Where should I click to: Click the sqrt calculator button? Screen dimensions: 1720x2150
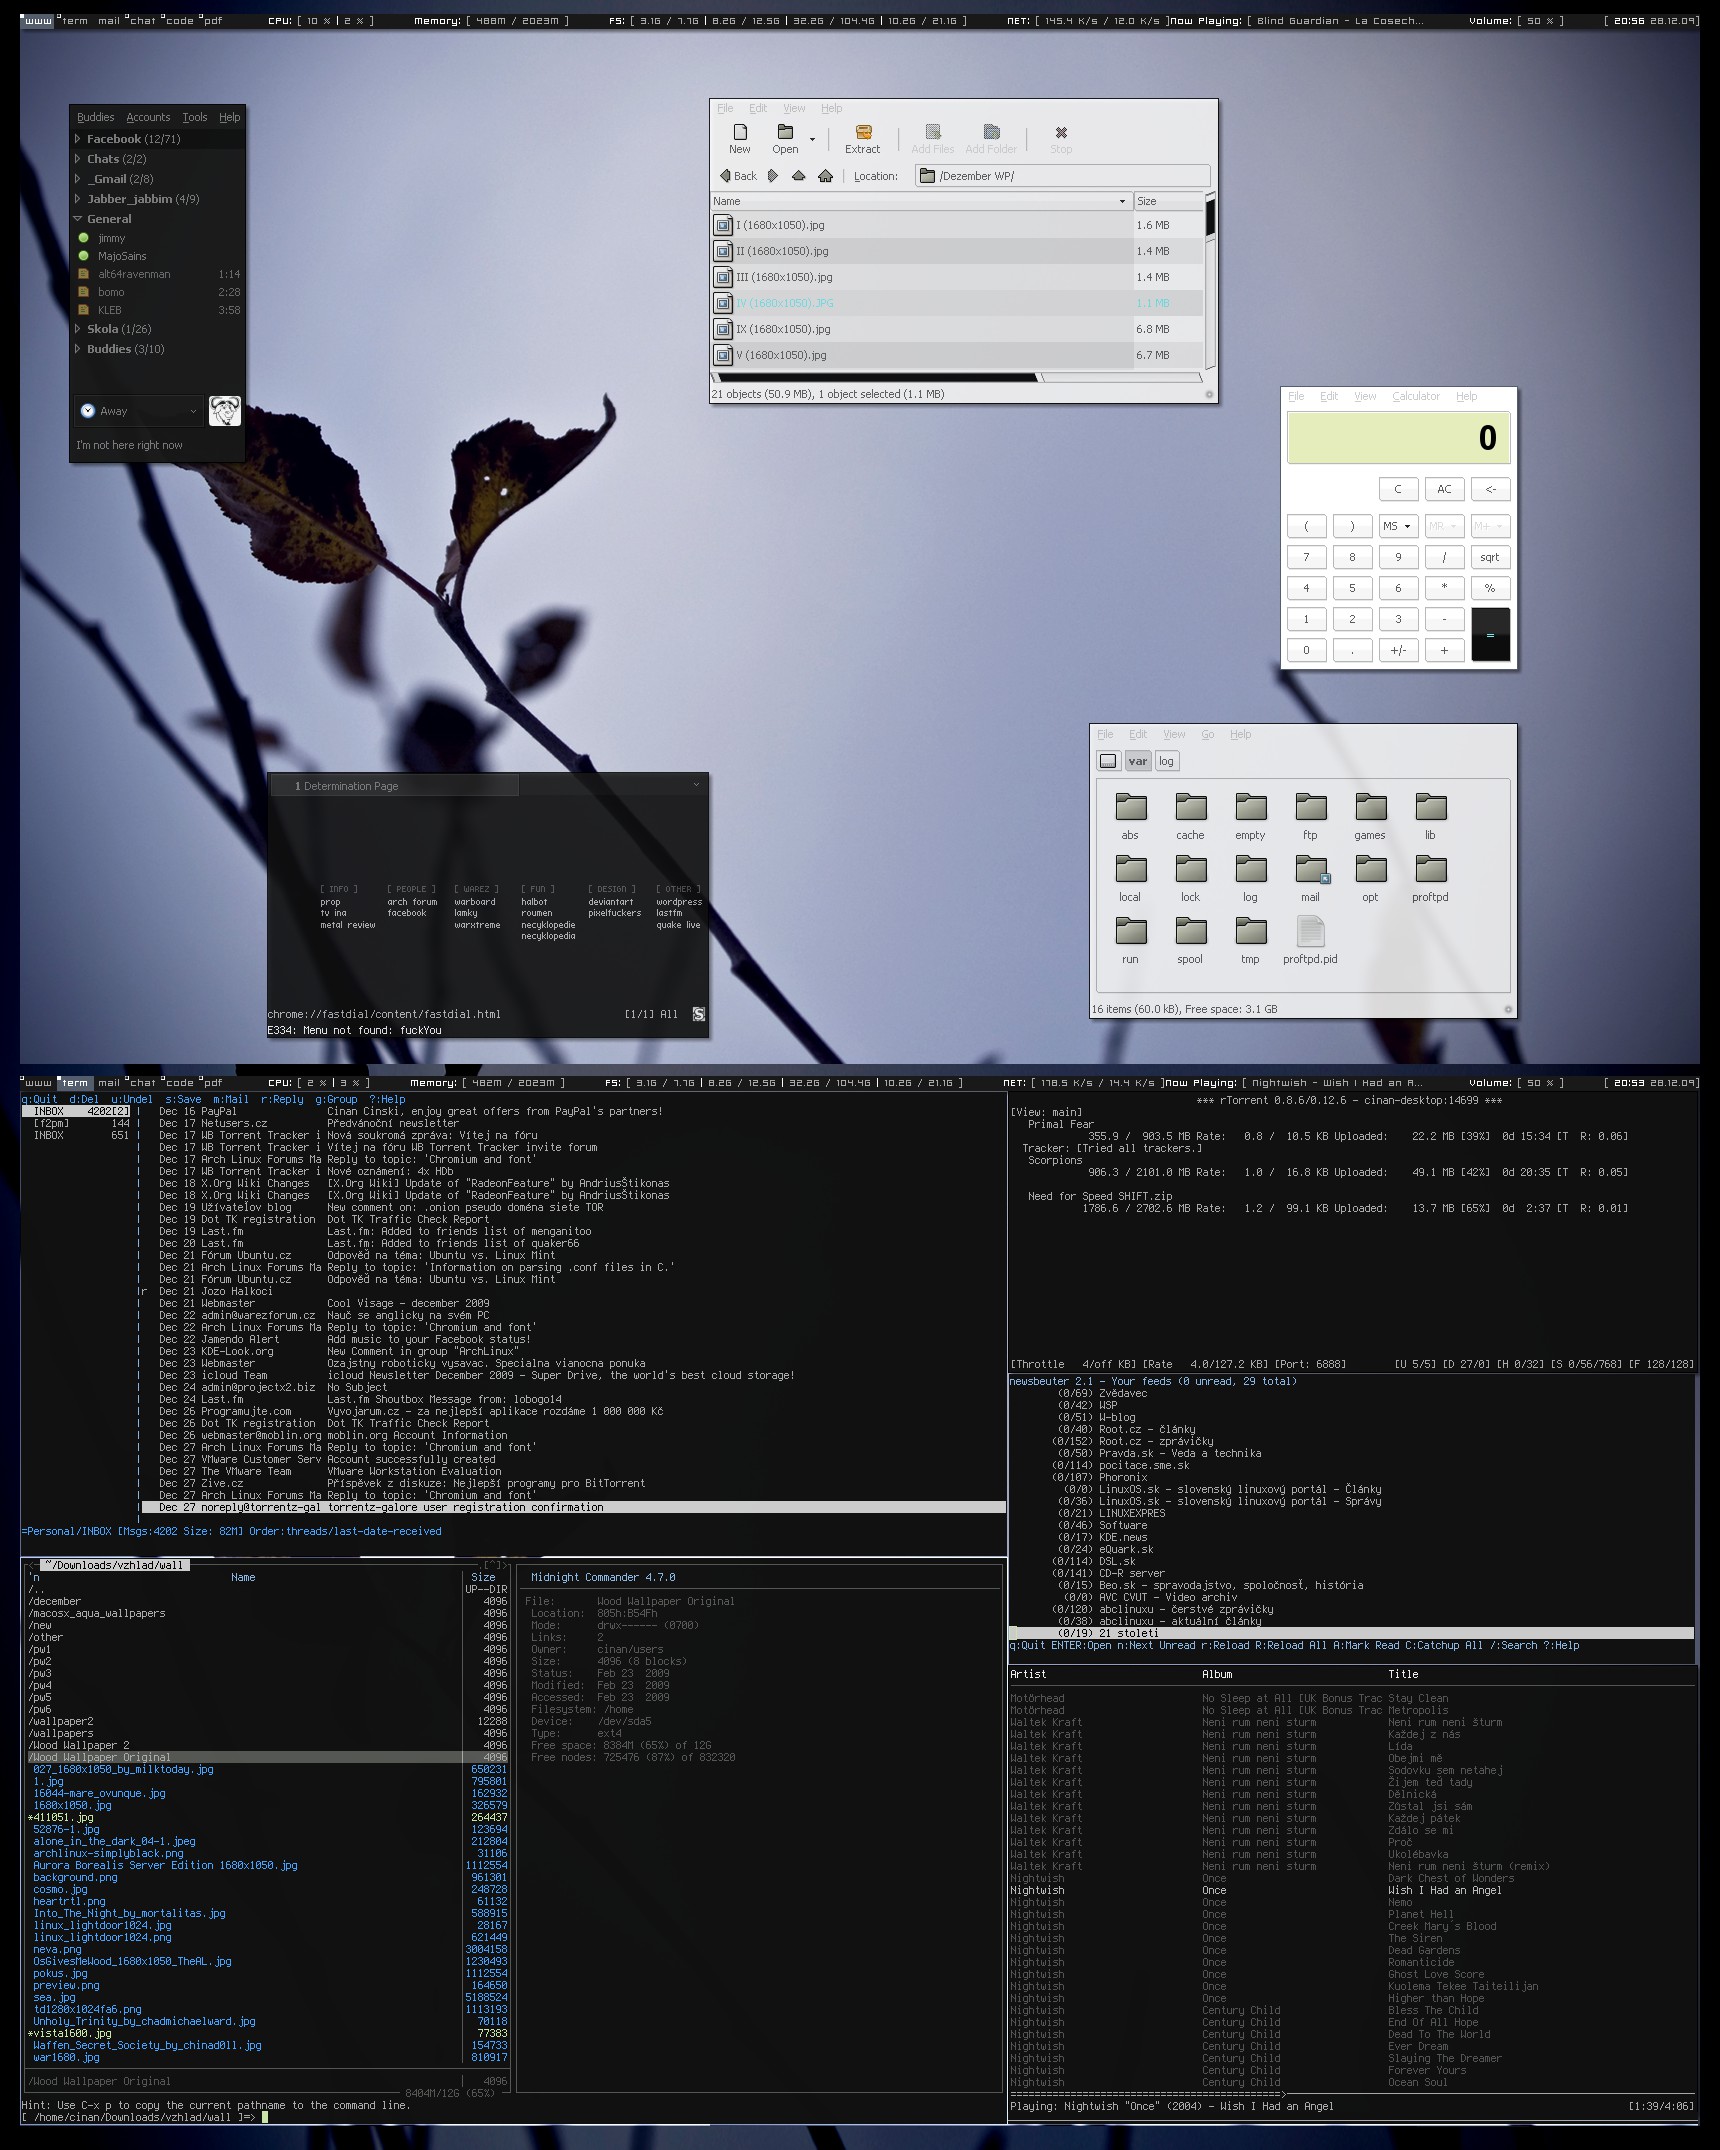point(1490,557)
